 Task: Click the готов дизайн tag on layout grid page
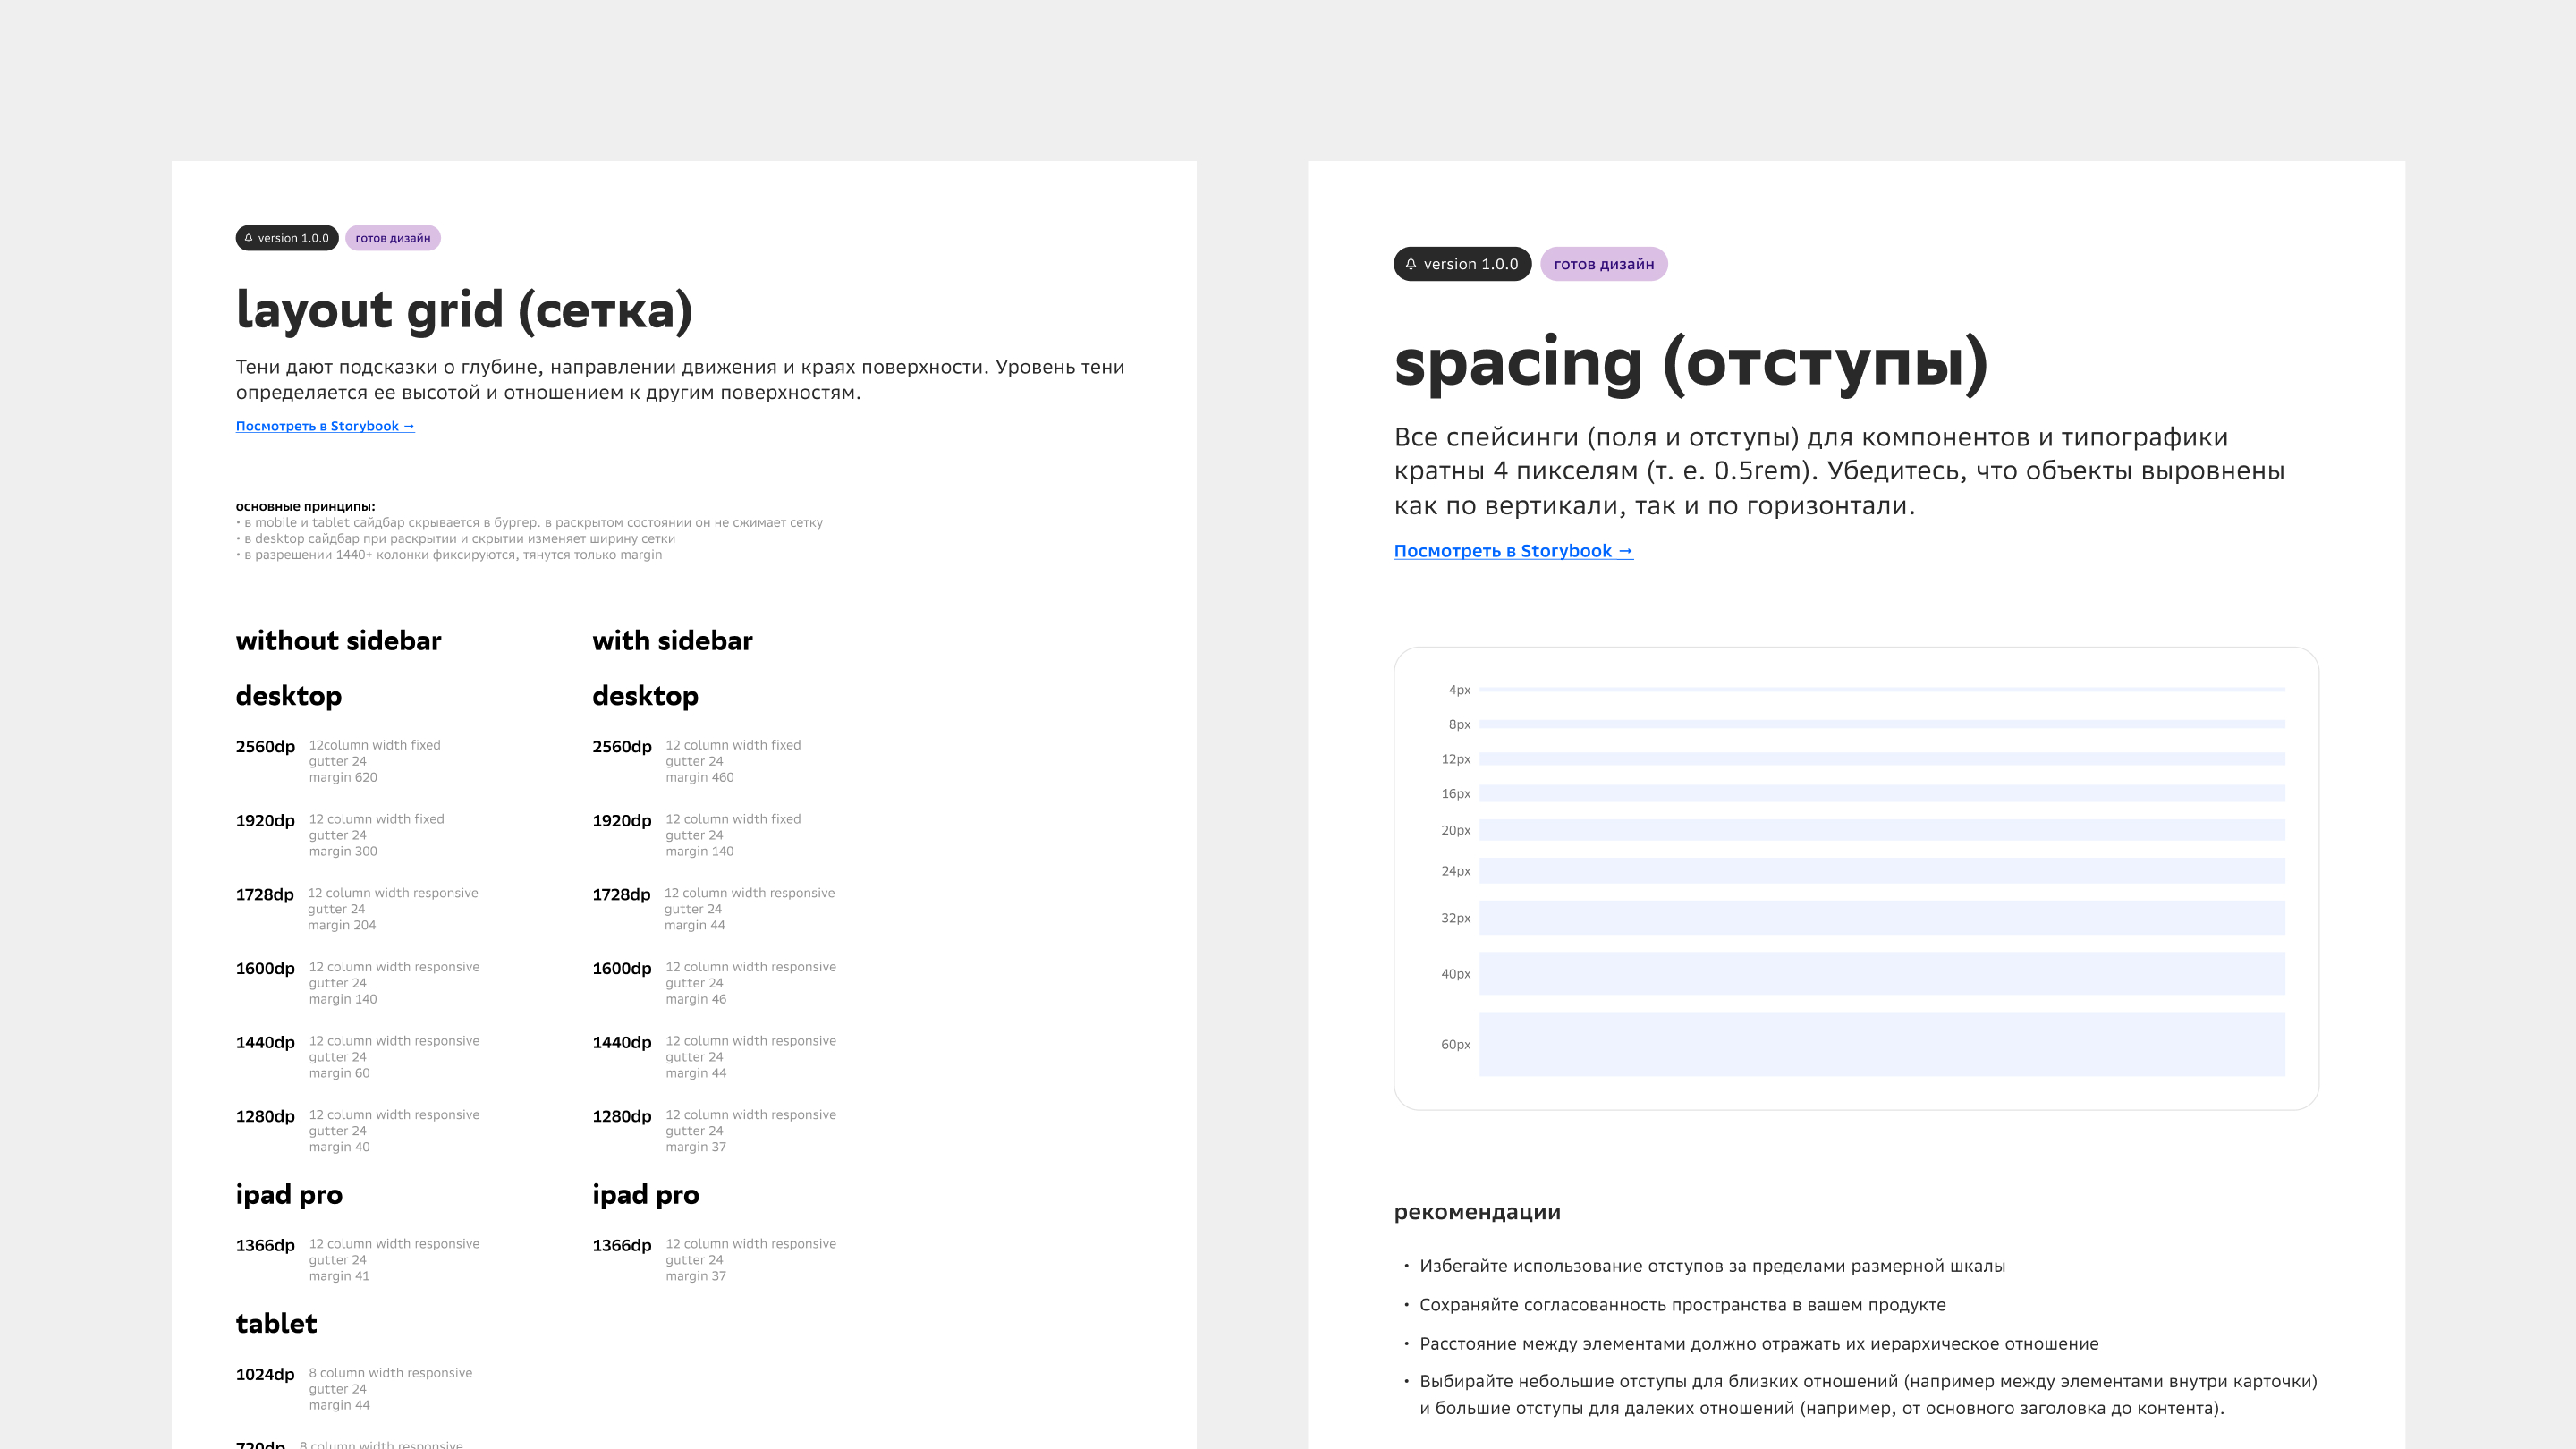pos(393,238)
